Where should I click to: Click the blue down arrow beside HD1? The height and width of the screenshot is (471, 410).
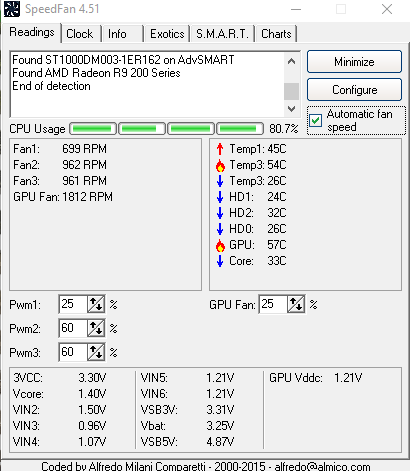click(220, 197)
